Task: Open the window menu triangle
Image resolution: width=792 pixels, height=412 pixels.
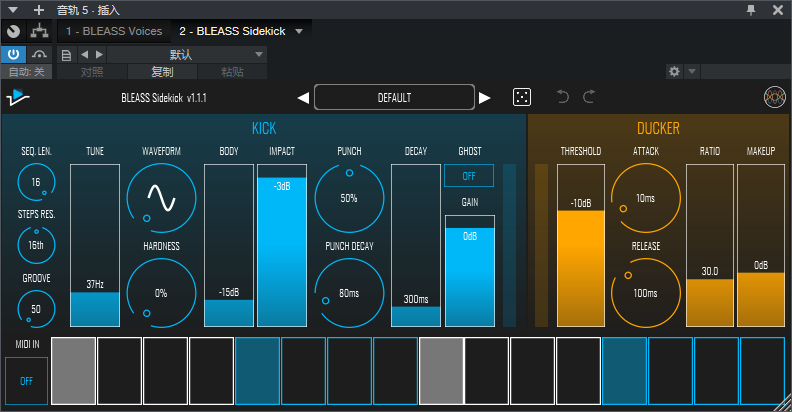Action: click(x=13, y=10)
